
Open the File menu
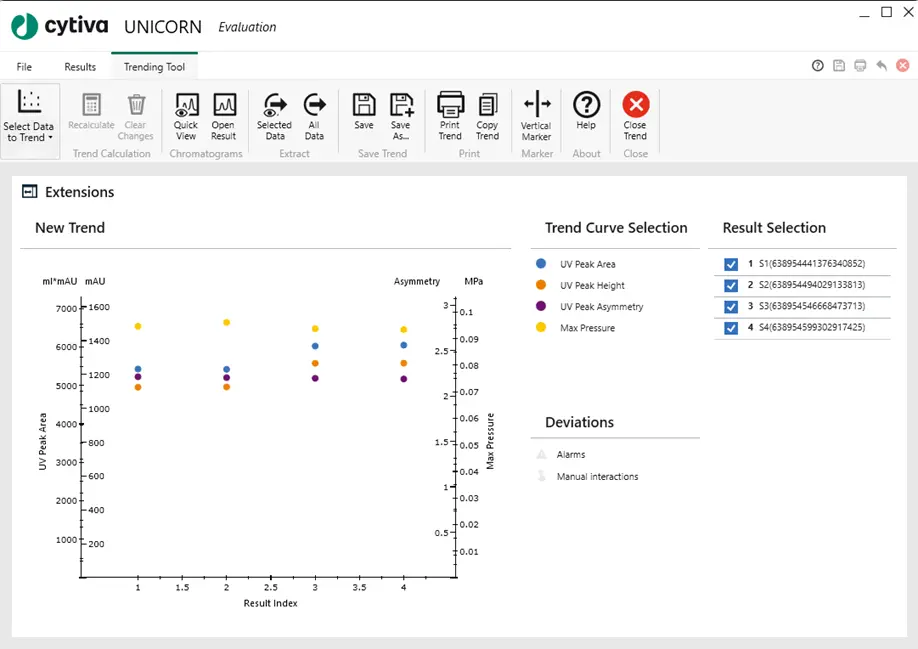24,67
